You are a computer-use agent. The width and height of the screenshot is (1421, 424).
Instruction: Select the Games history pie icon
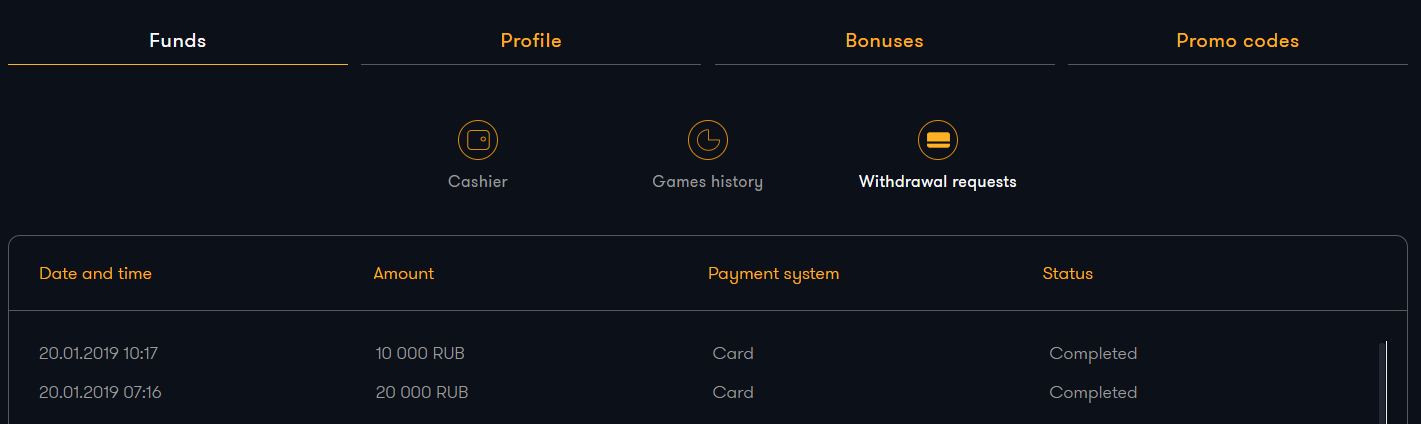click(x=708, y=140)
